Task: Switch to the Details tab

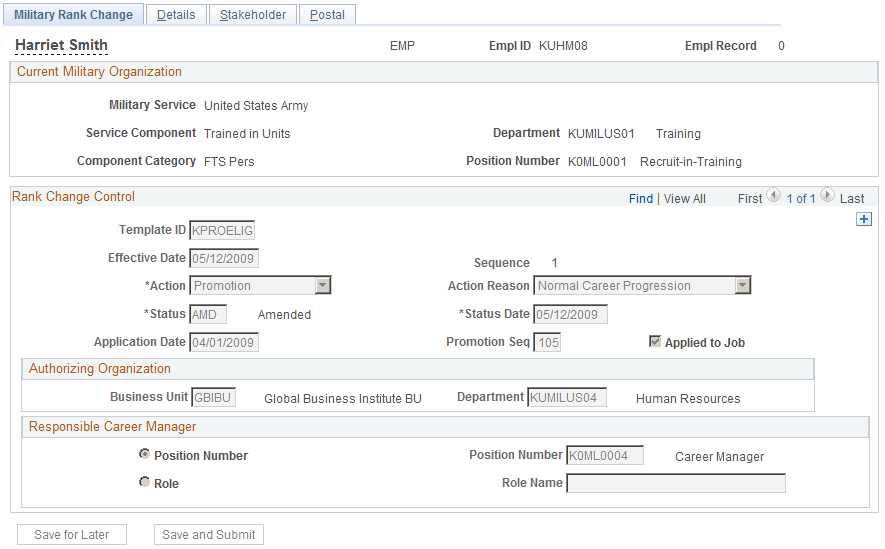Action: click(176, 15)
